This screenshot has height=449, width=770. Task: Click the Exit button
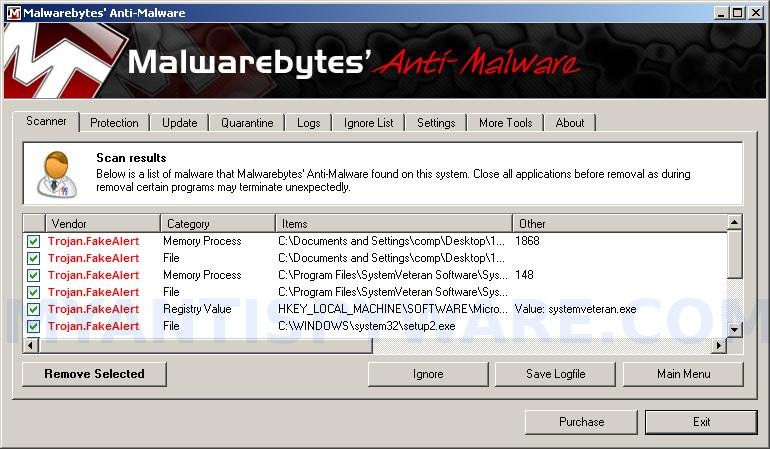click(701, 422)
